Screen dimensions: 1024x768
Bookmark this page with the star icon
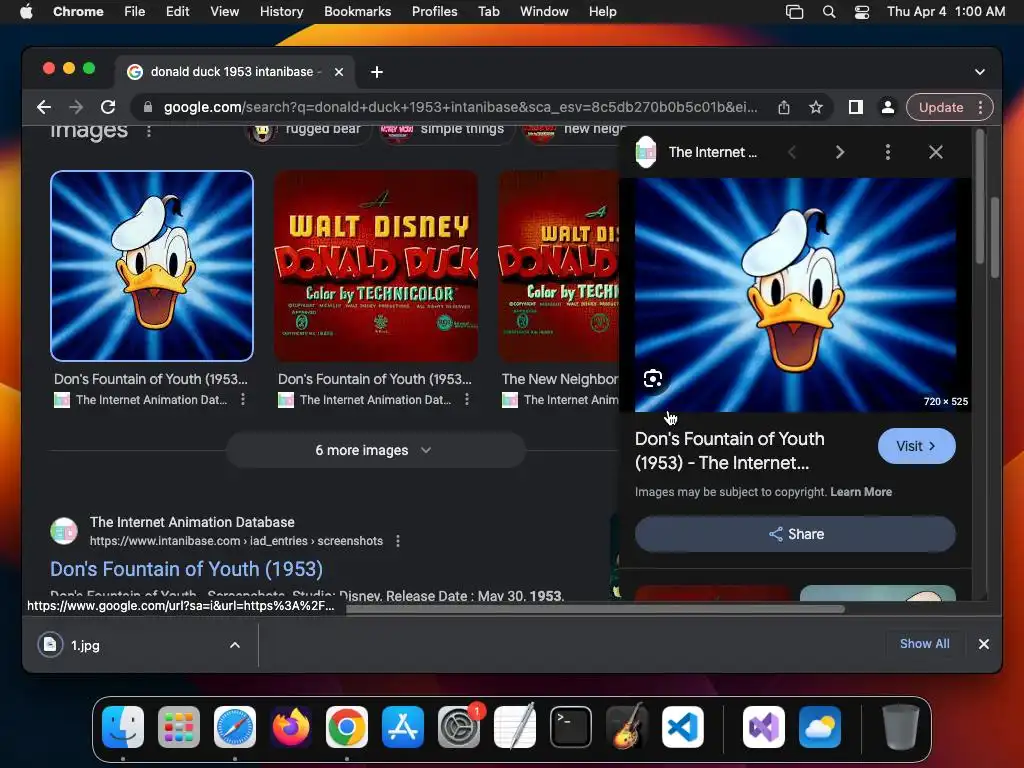point(816,107)
